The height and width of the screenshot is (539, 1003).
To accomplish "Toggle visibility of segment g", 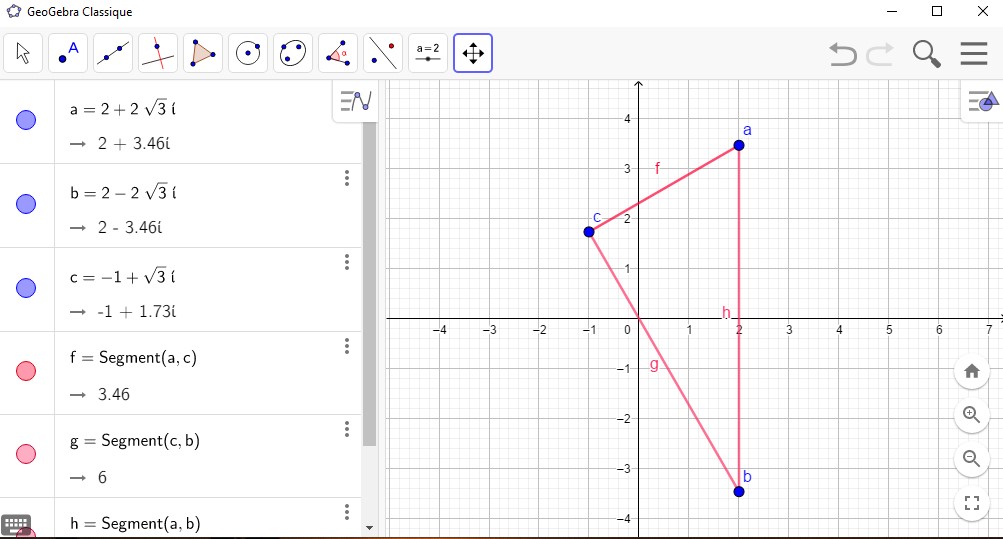I will [x=26, y=454].
